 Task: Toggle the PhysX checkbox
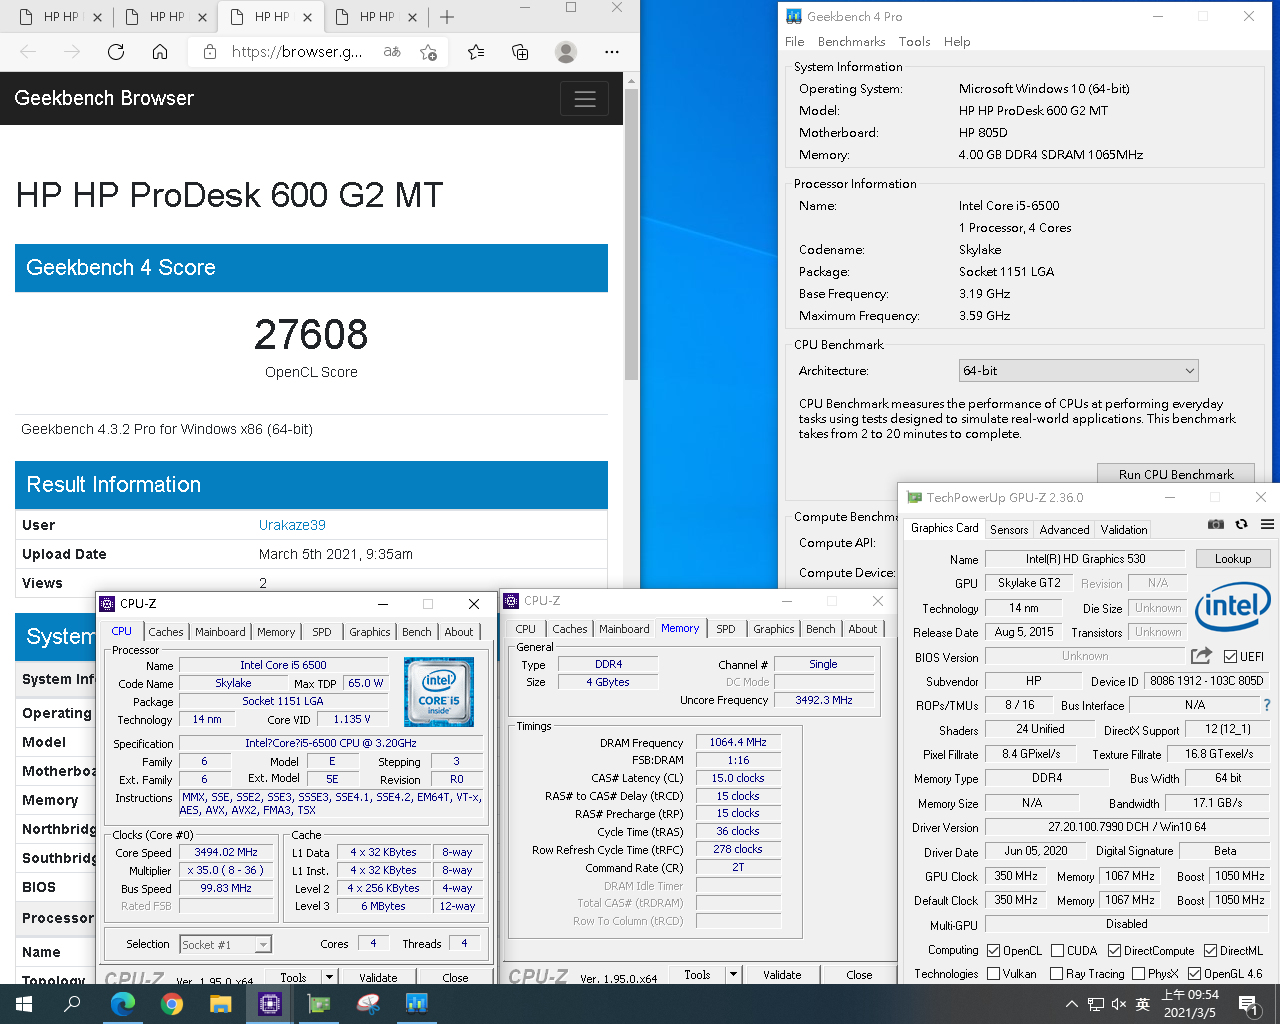pyautogui.click(x=1138, y=973)
